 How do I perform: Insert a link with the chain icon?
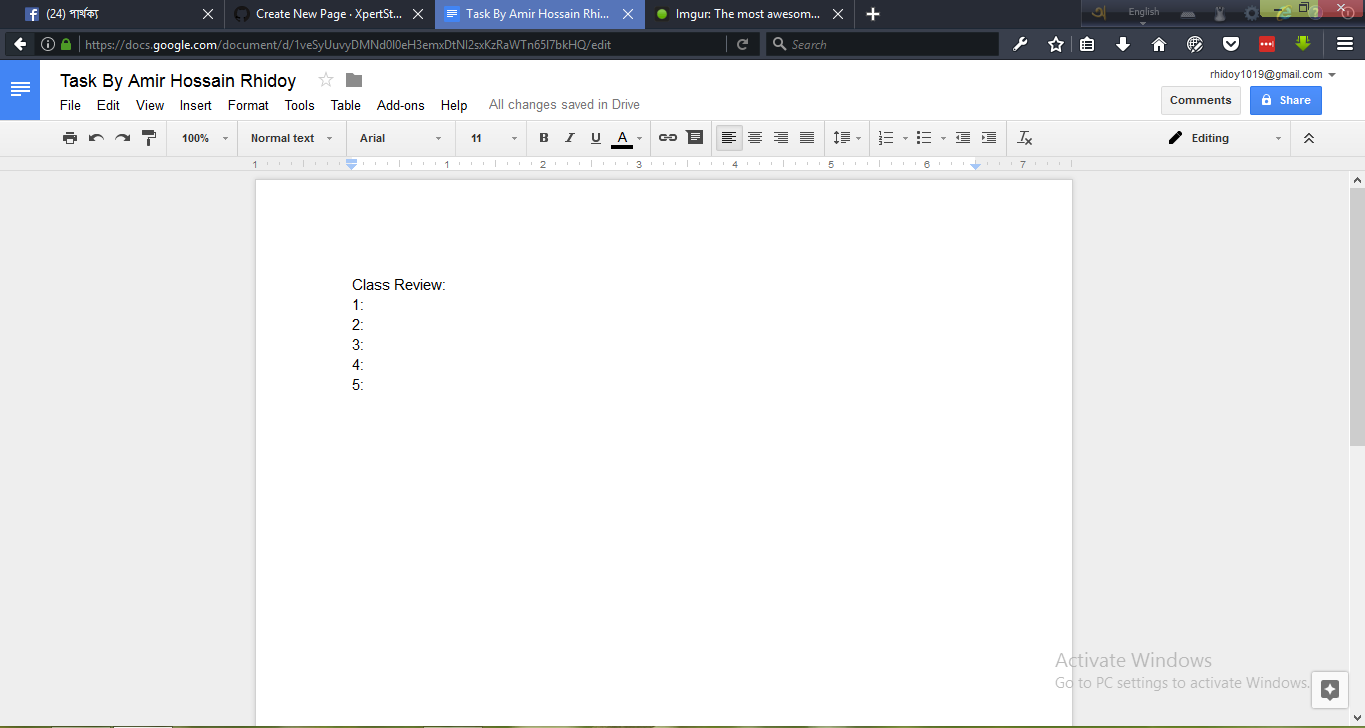tap(668, 138)
